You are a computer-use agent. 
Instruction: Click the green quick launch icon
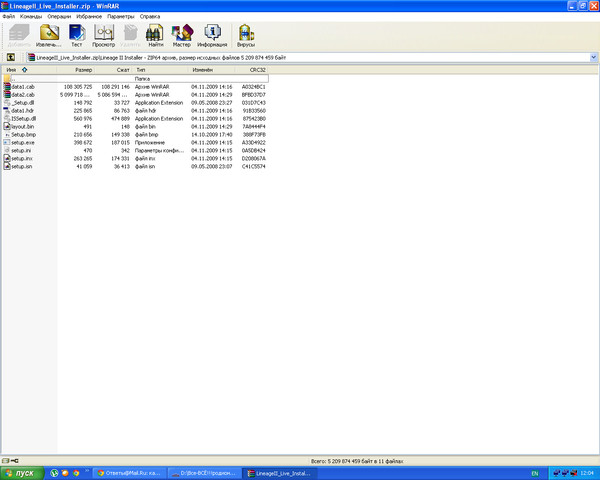click(x=54, y=473)
